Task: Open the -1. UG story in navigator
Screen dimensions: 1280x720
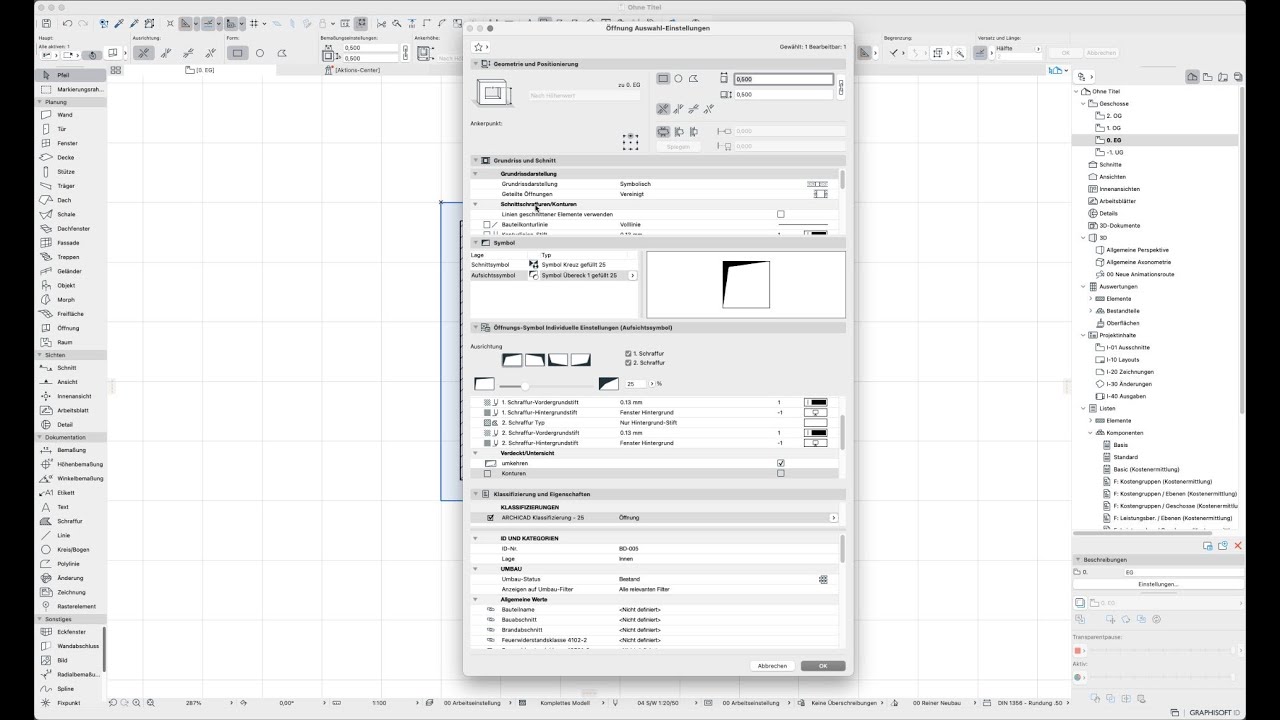Action: tap(1114, 152)
